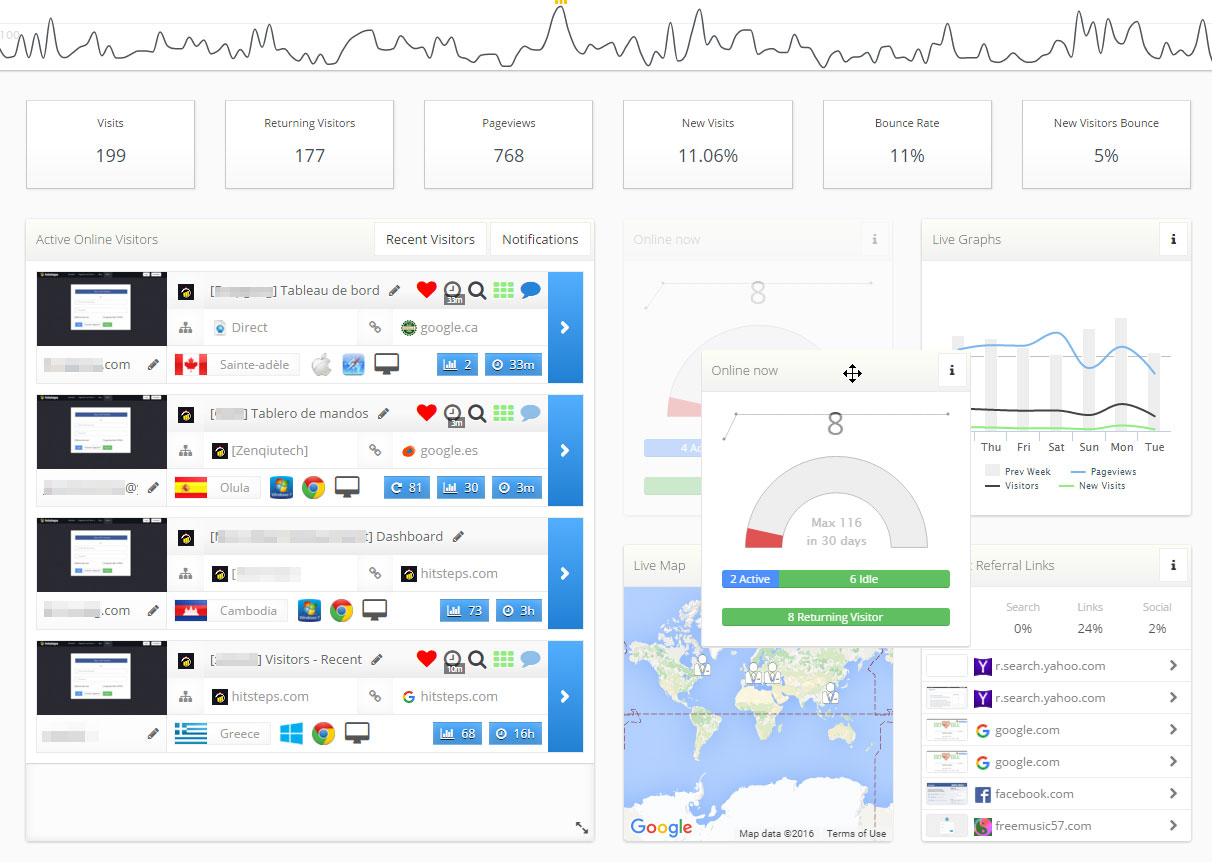1212x862 pixels.
Task: Start chat via bubble icon in Tableau de bord row
Action: [530, 290]
